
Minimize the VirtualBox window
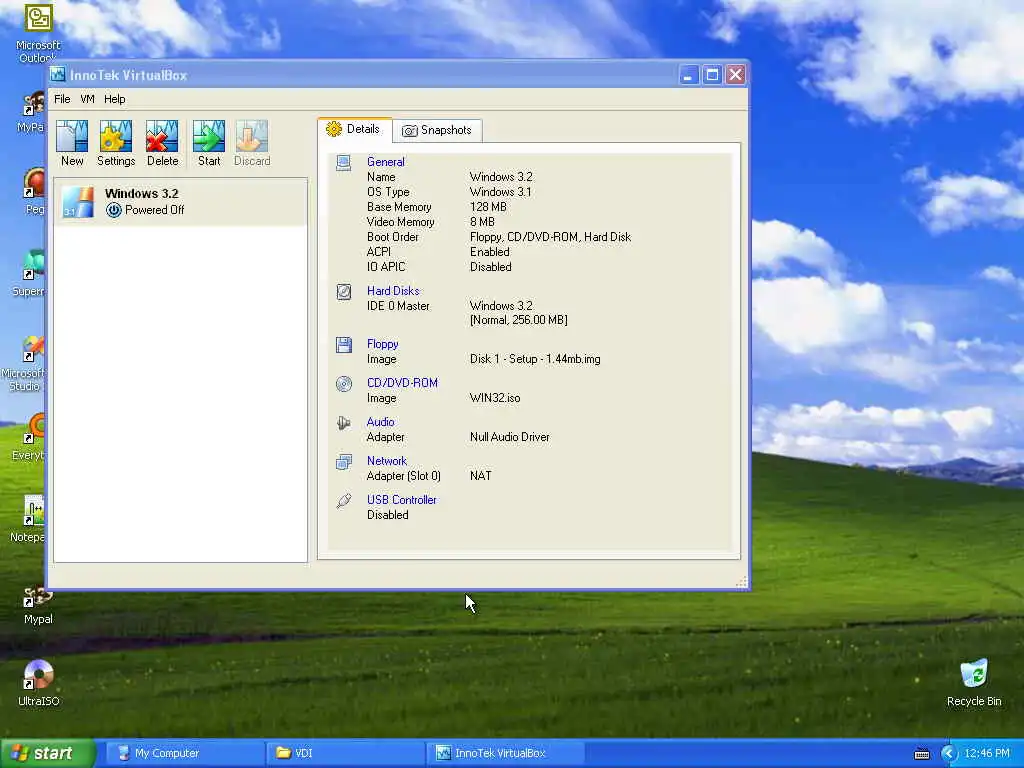click(688, 75)
